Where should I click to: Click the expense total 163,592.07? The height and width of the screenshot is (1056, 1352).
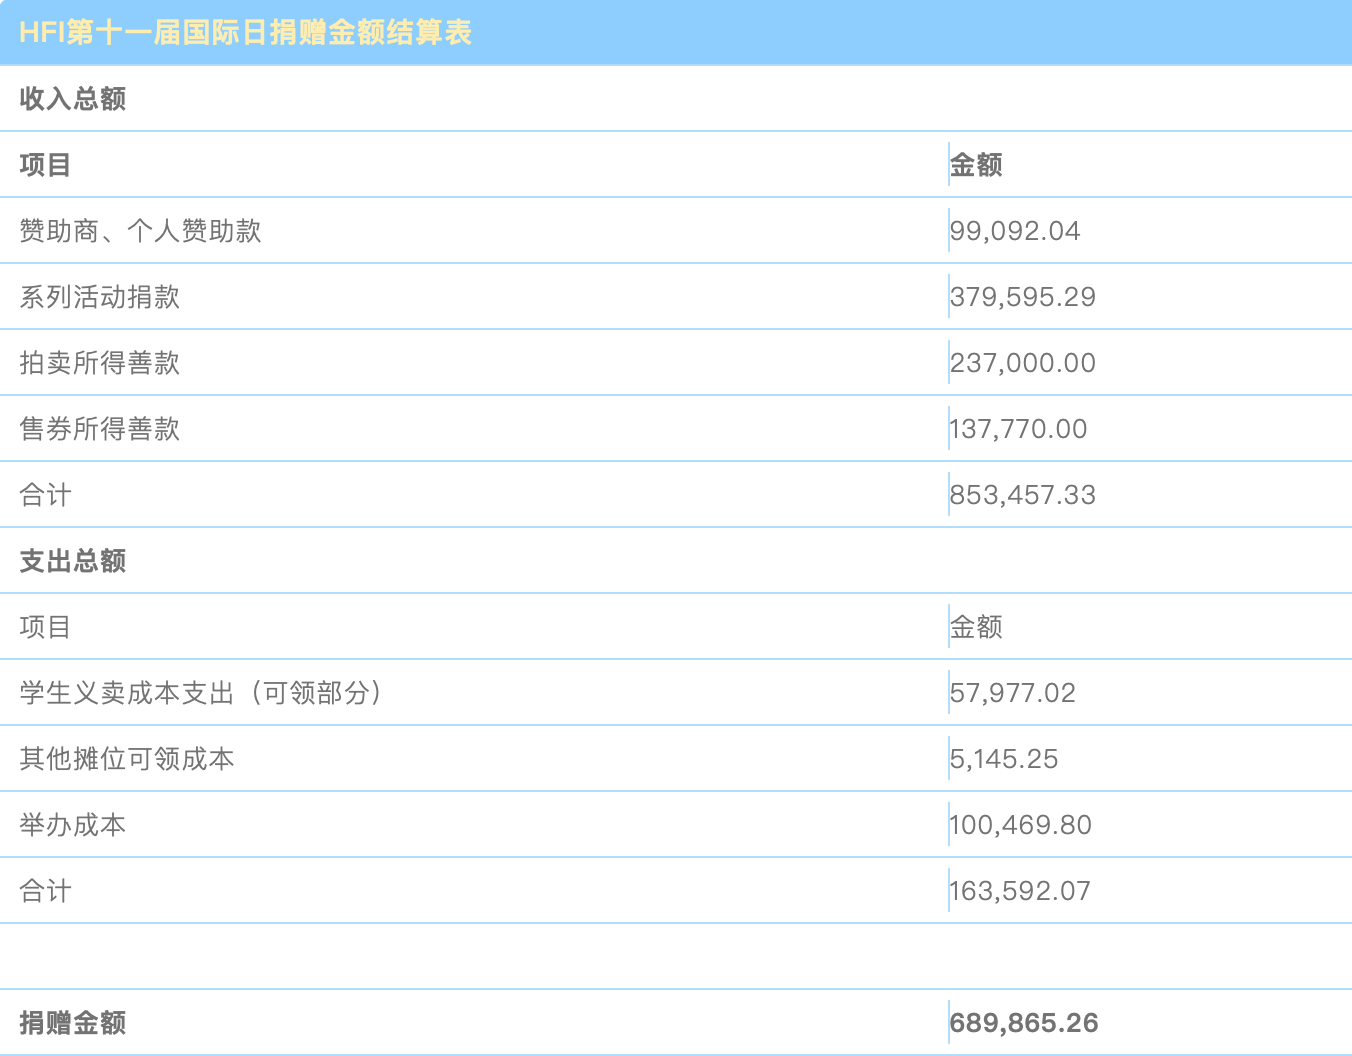(1020, 891)
